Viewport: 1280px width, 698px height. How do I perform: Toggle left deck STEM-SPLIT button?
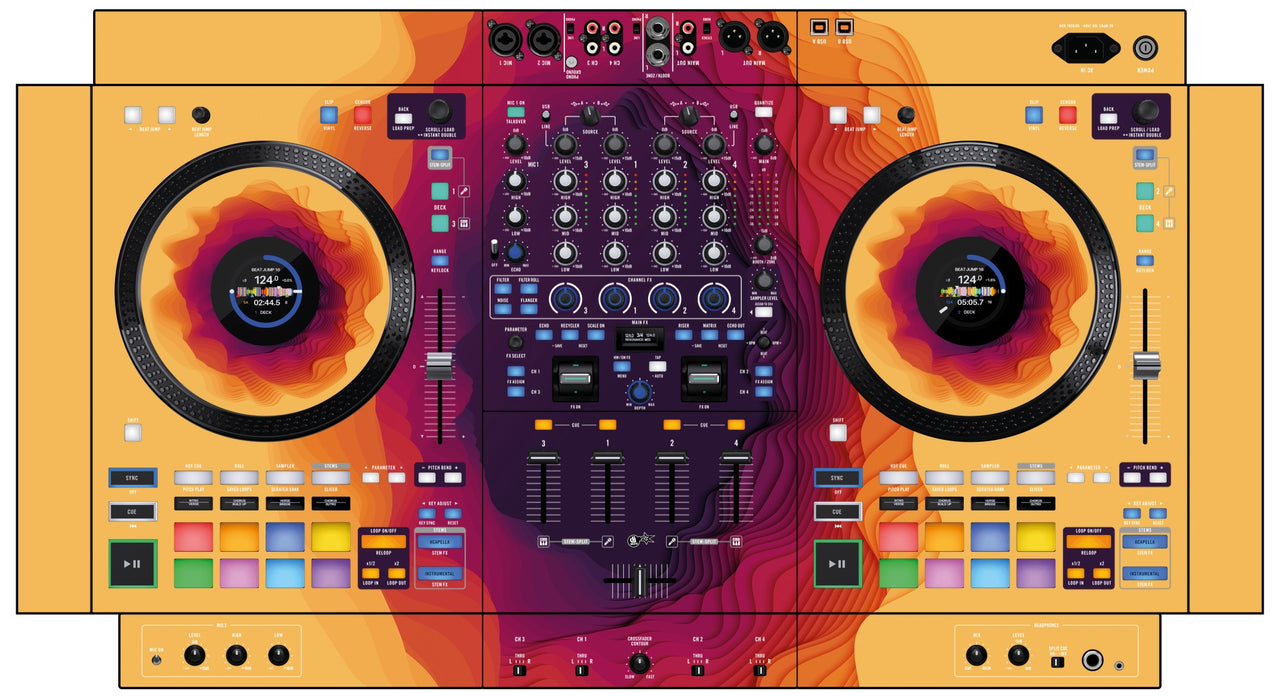coord(440,153)
